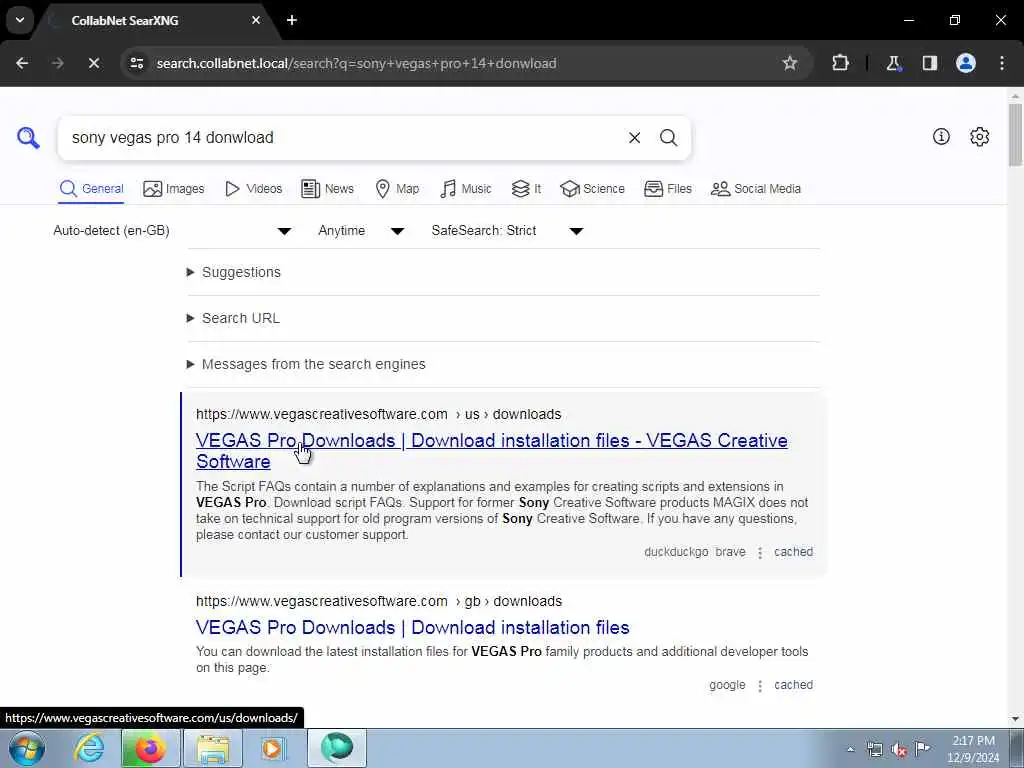Switch to the Map tab
Screen dimensions: 1024x768
coord(397,189)
